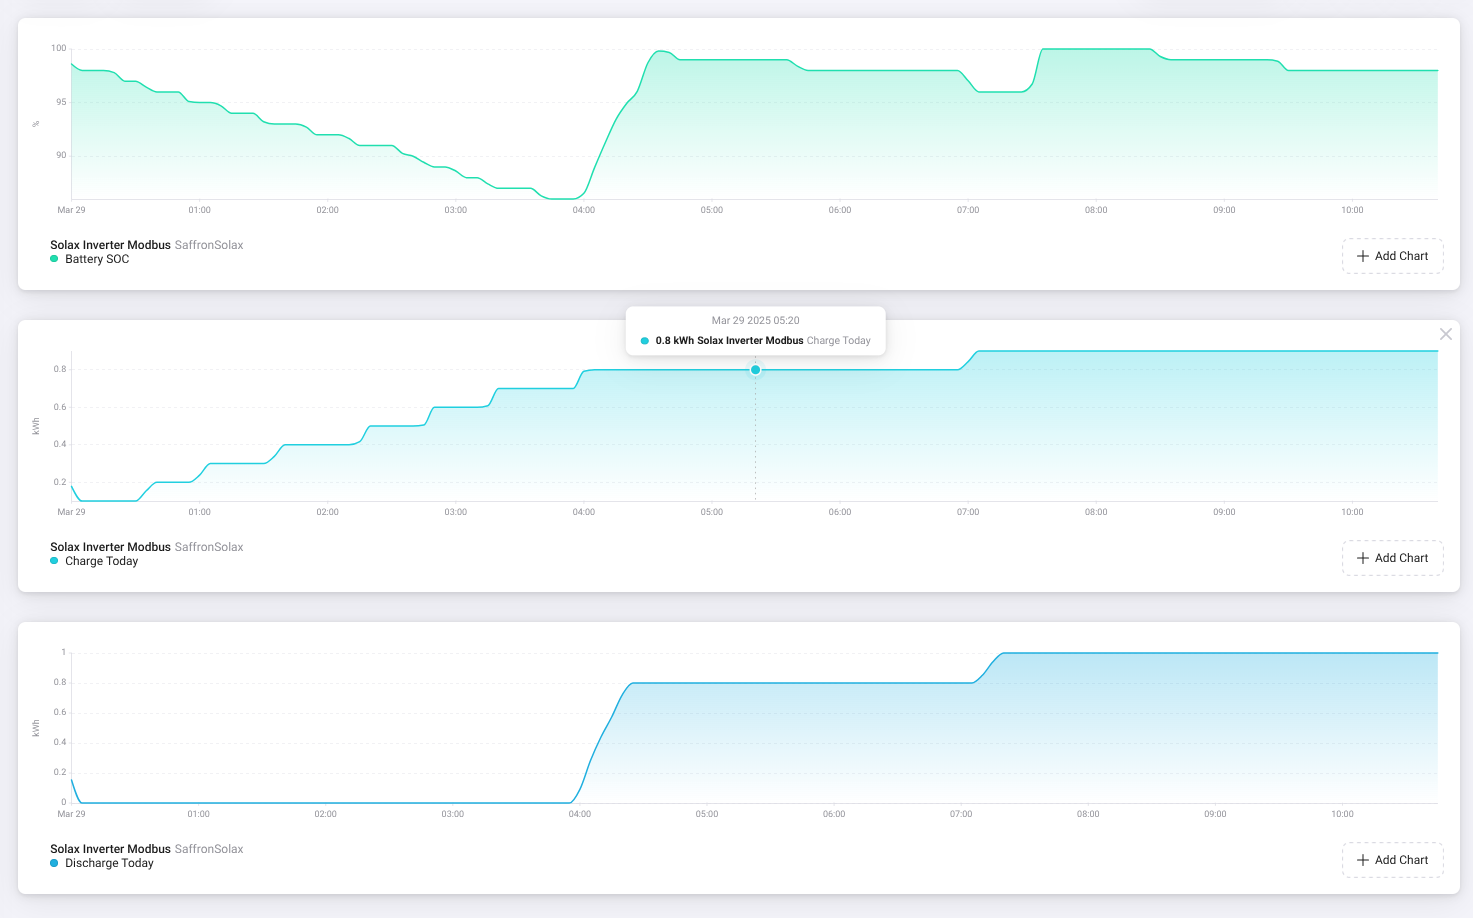
Task: Click the highlighted 05:20 data point marker
Action: tap(755, 370)
